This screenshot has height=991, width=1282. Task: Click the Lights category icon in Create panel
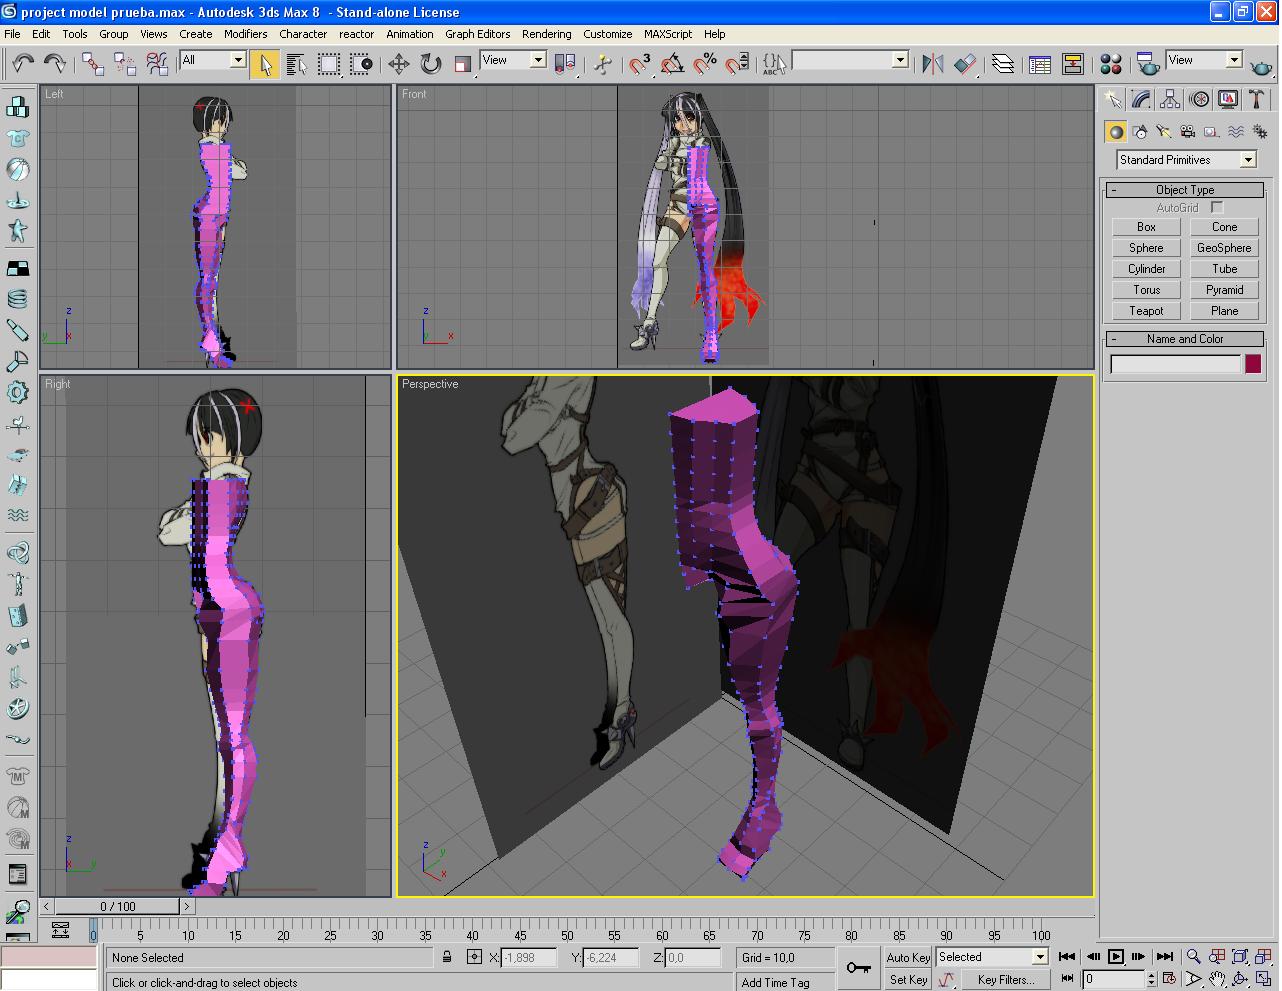tap(1163, 131)
